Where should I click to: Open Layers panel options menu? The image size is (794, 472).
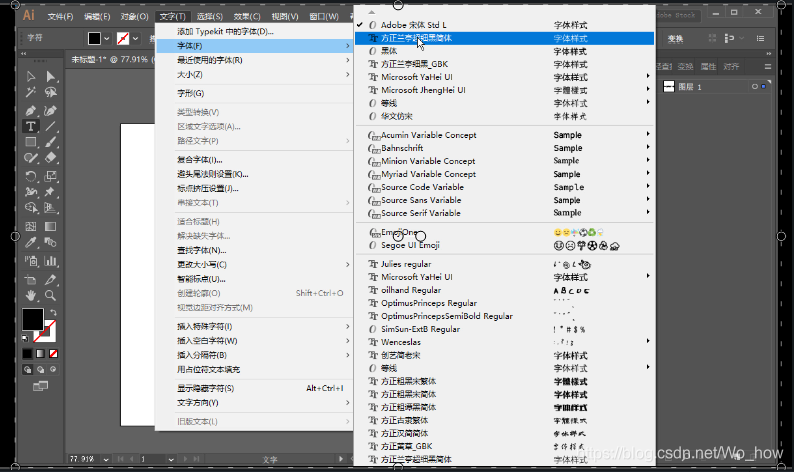pos(768,66)
